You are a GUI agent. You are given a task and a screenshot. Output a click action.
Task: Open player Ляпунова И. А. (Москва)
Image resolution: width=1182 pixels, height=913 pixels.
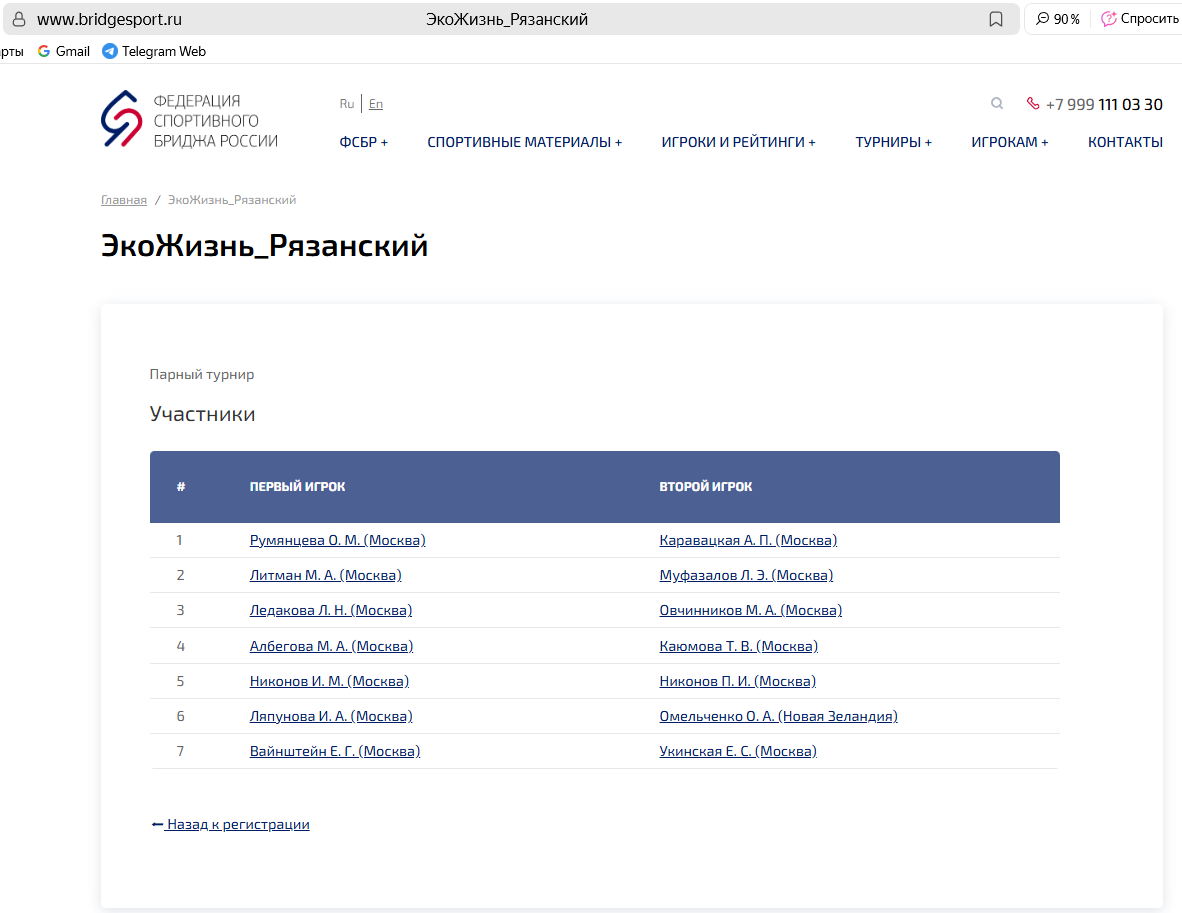click(331, 716)
